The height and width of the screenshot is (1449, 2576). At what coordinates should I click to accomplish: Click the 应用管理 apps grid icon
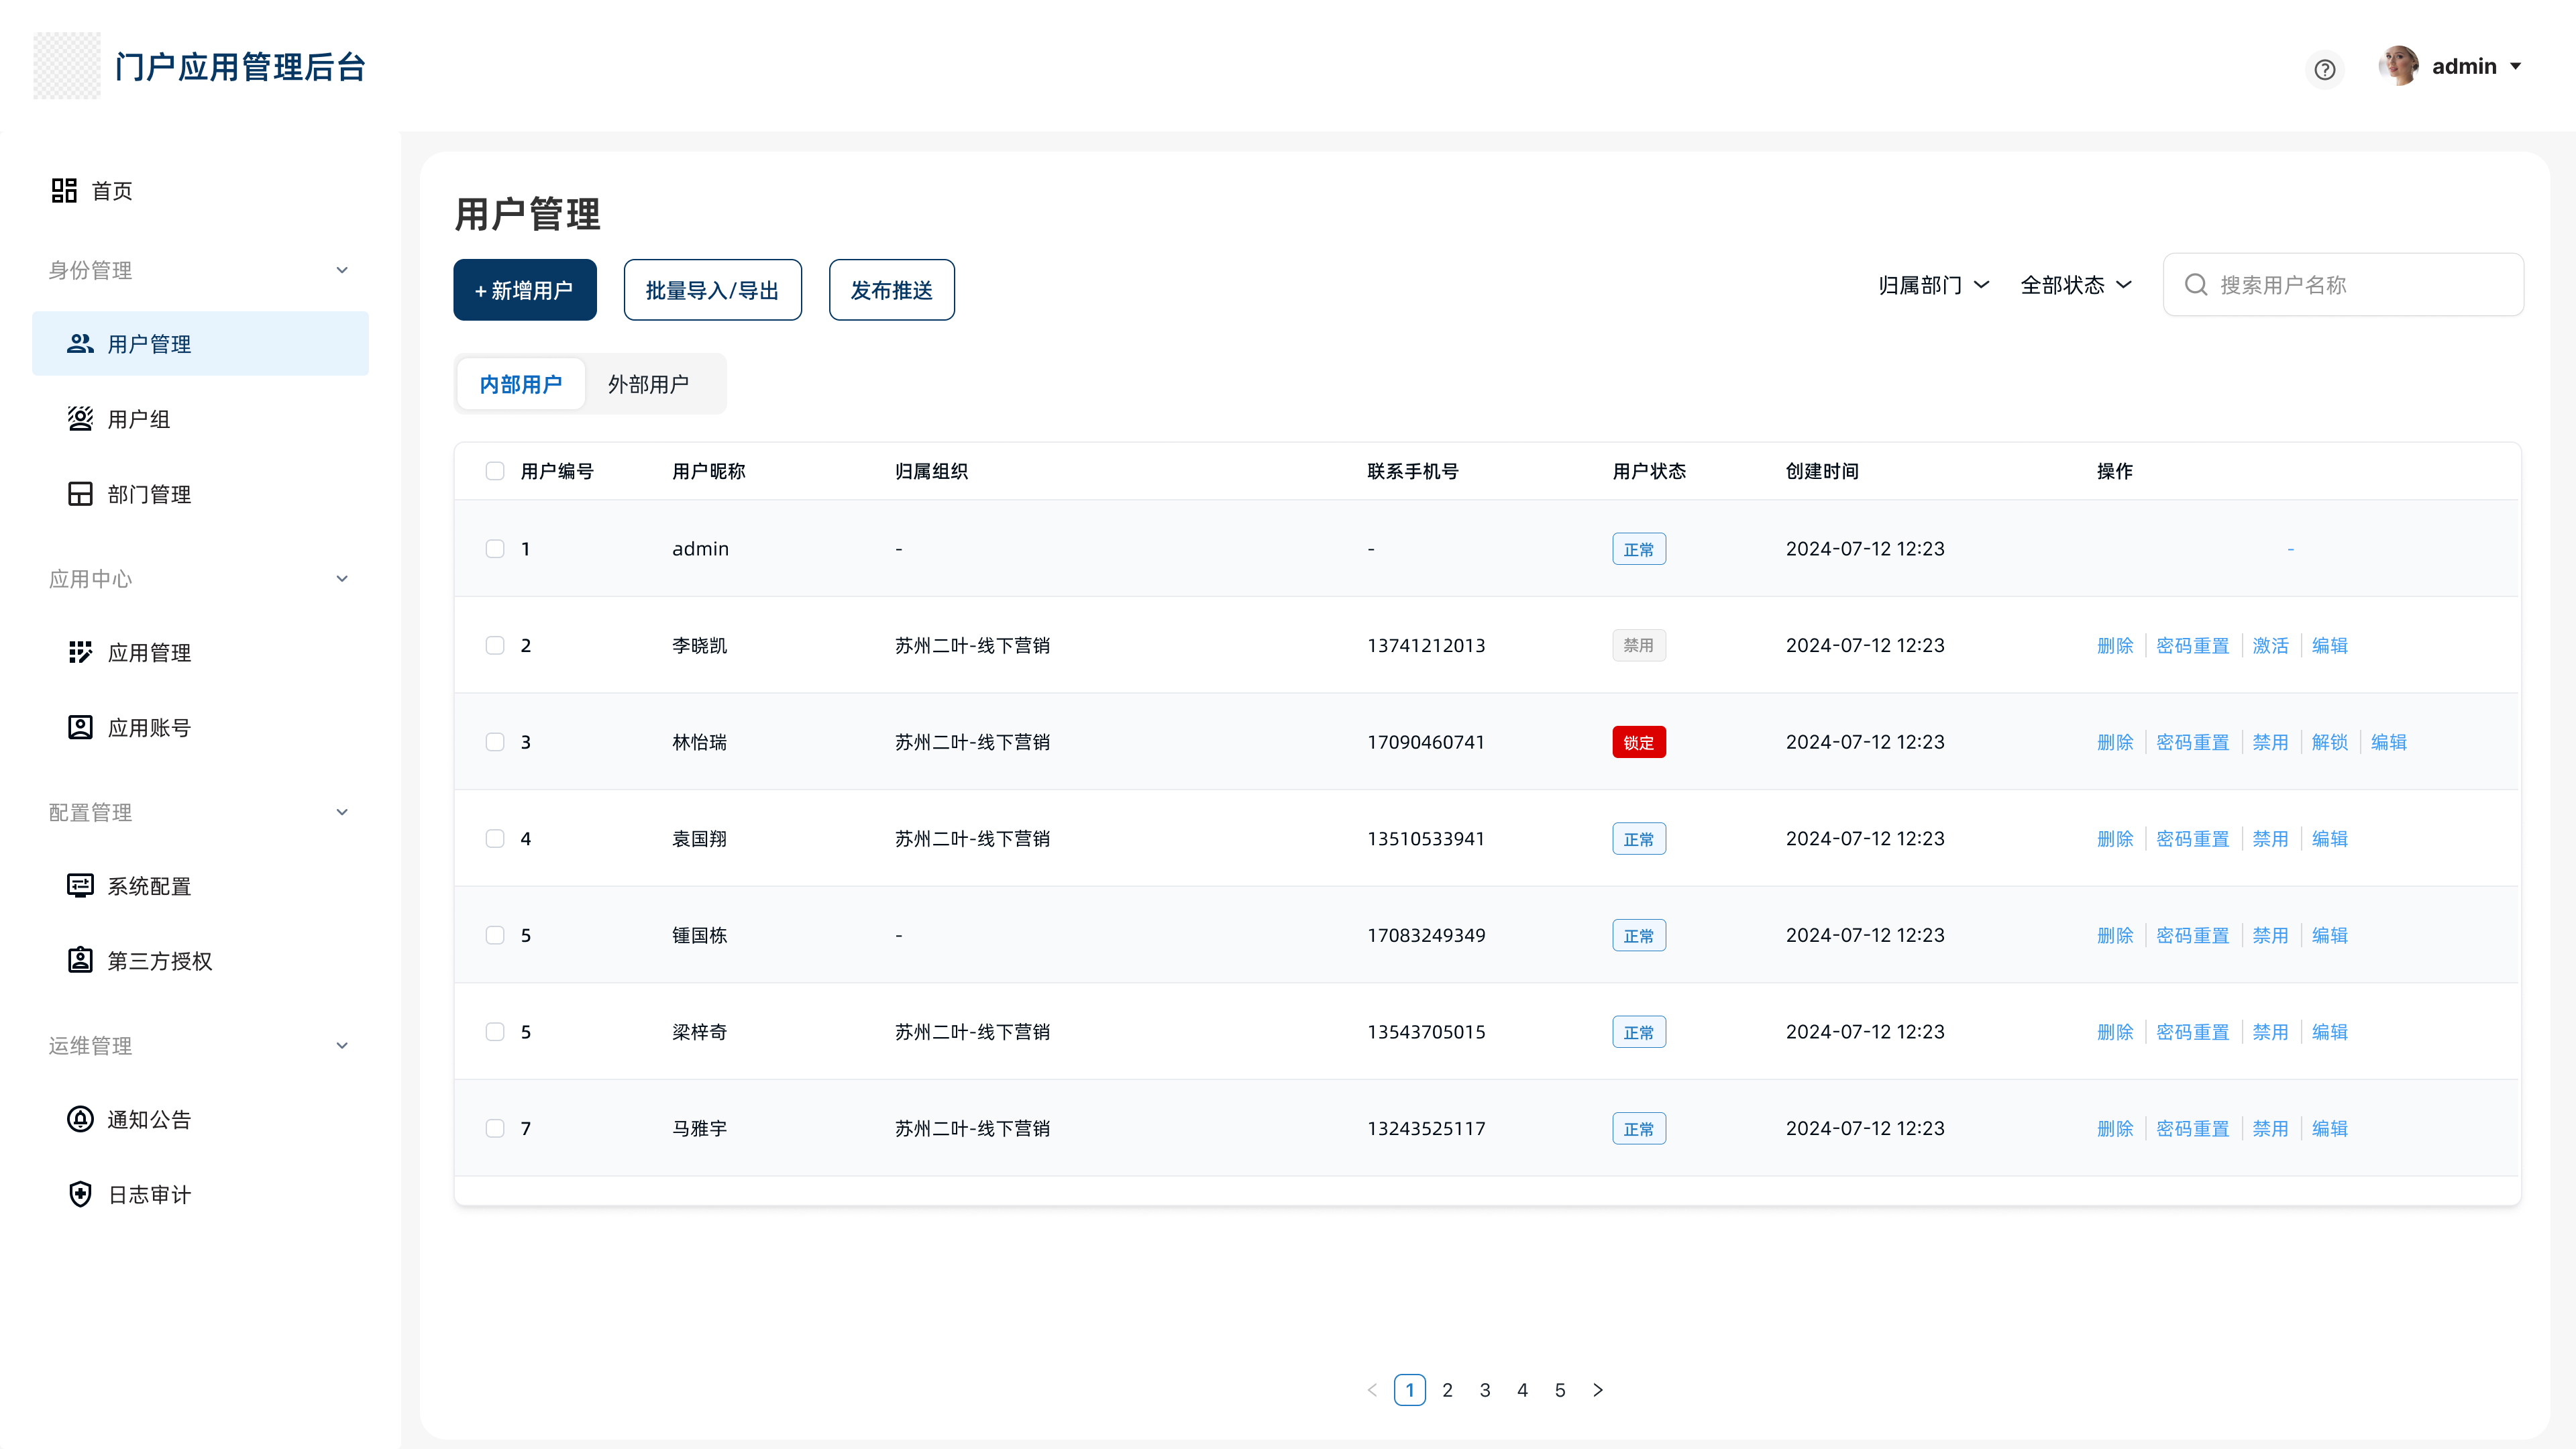pyautogui.click(x=80, y=652)
